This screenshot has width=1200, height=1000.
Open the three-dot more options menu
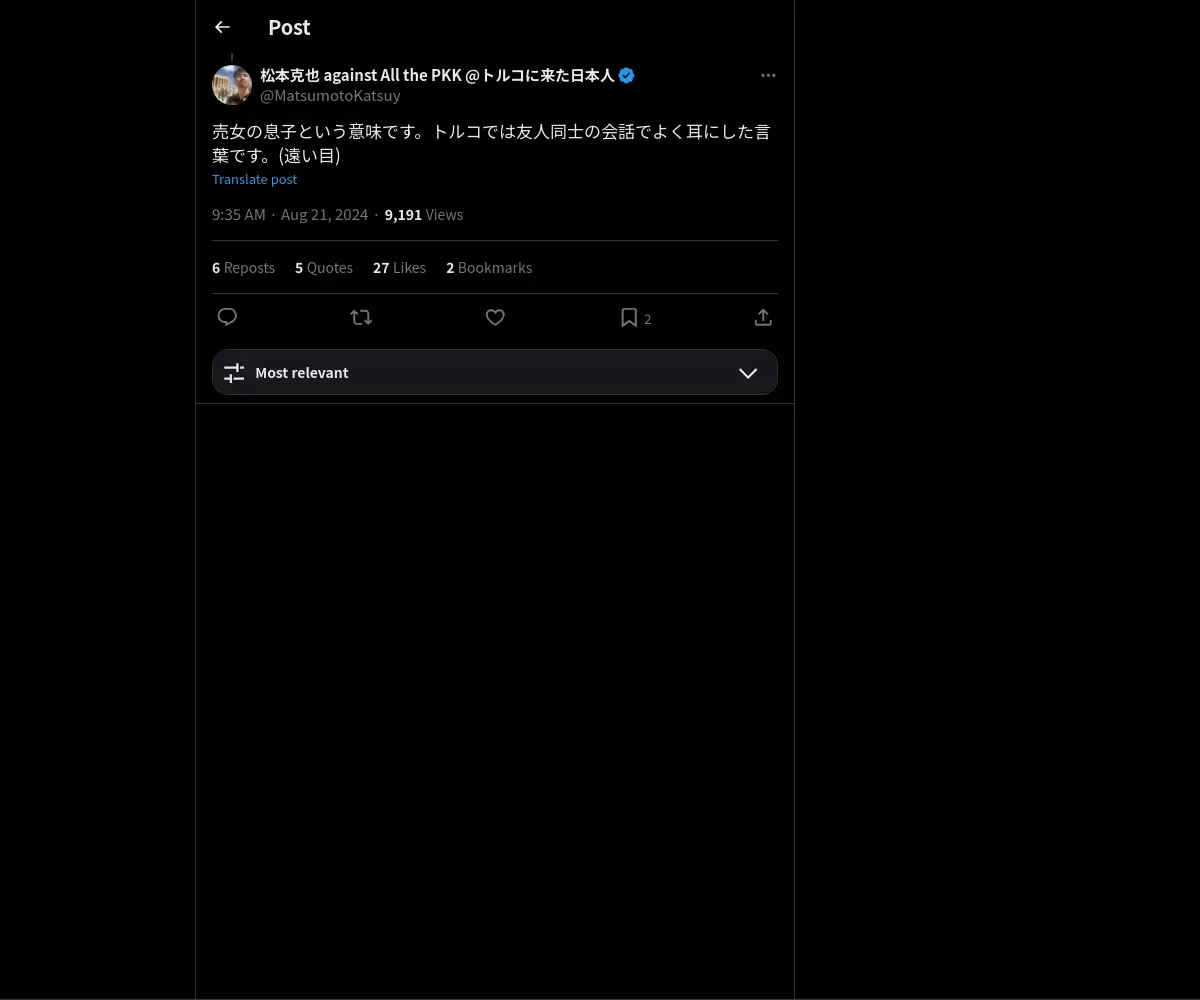click(x=768, y=75)
